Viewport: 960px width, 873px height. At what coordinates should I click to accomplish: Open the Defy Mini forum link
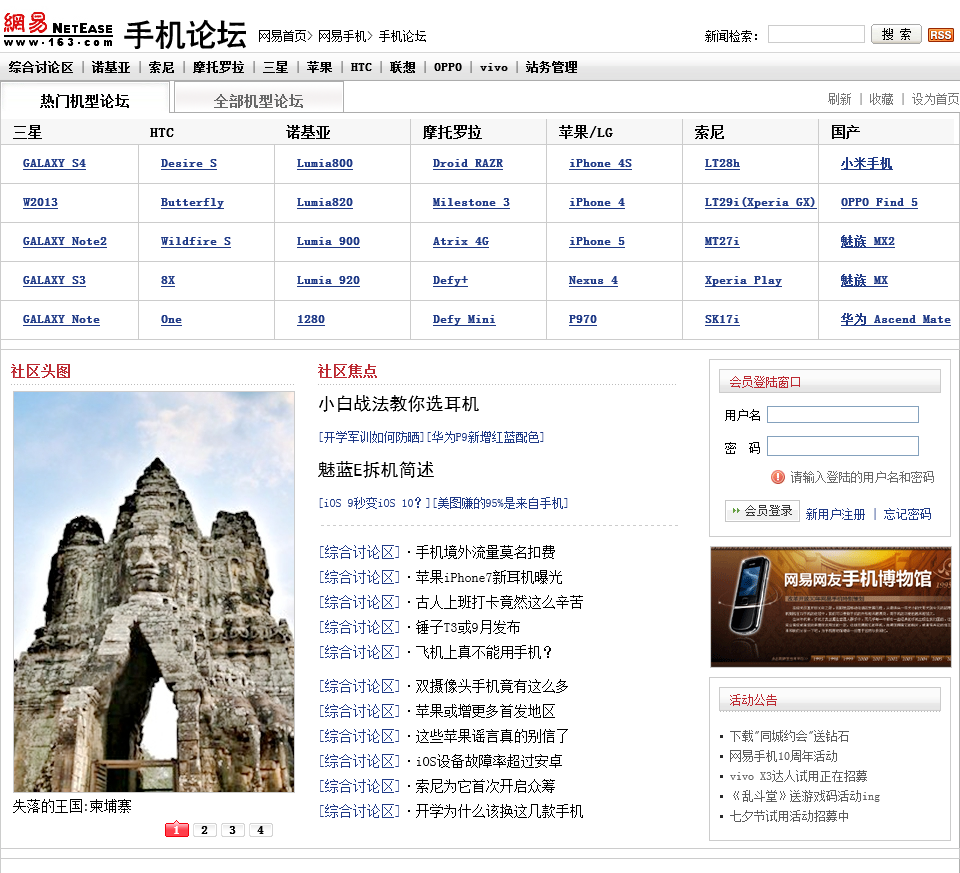[x=464, y=320]
